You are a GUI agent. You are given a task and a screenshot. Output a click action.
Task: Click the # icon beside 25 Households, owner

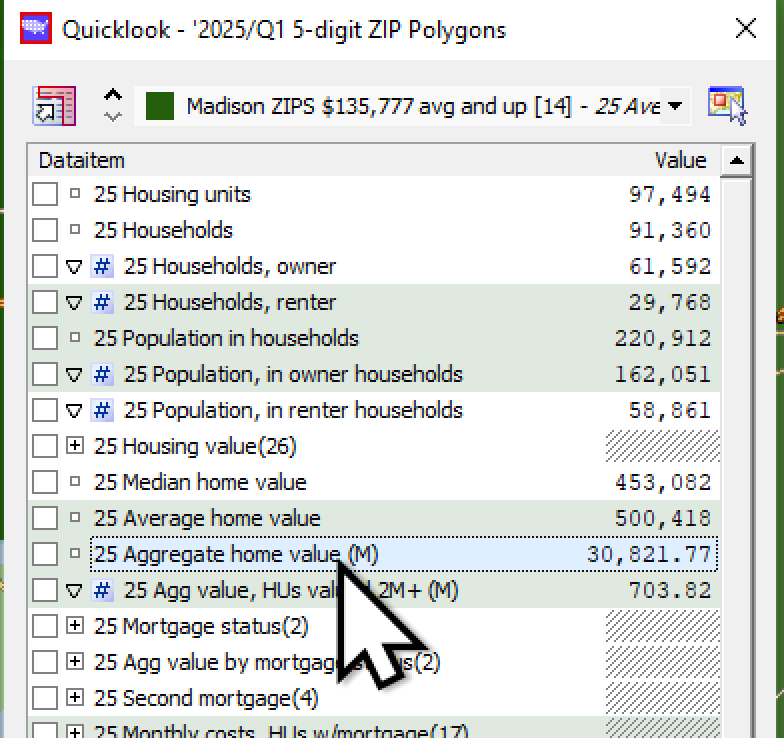pos(102,267)
